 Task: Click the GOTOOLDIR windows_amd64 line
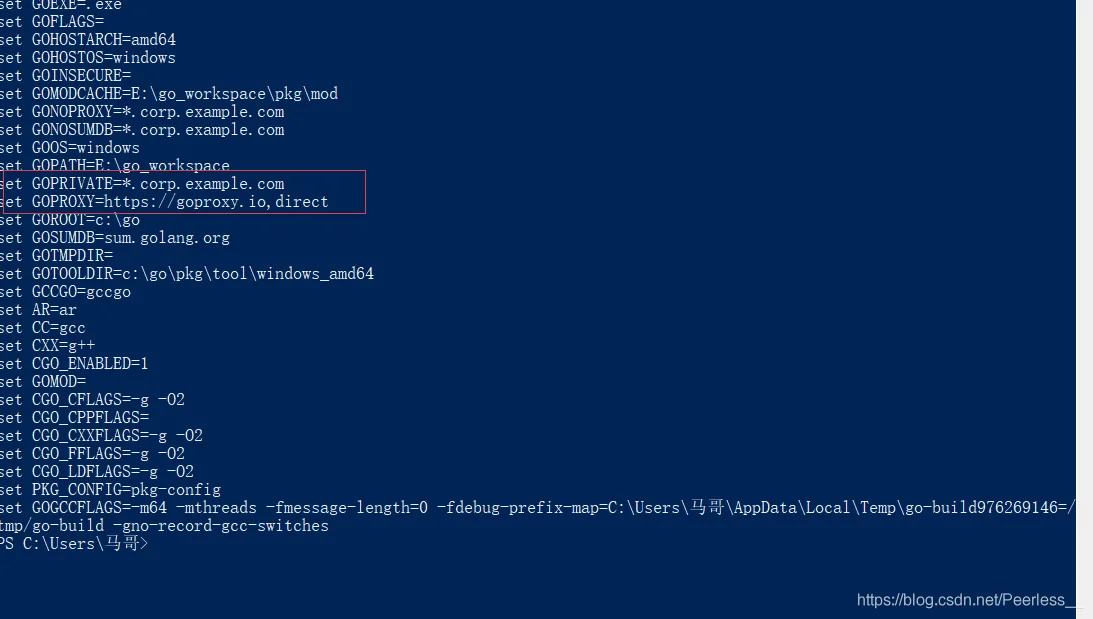(187, 274)
